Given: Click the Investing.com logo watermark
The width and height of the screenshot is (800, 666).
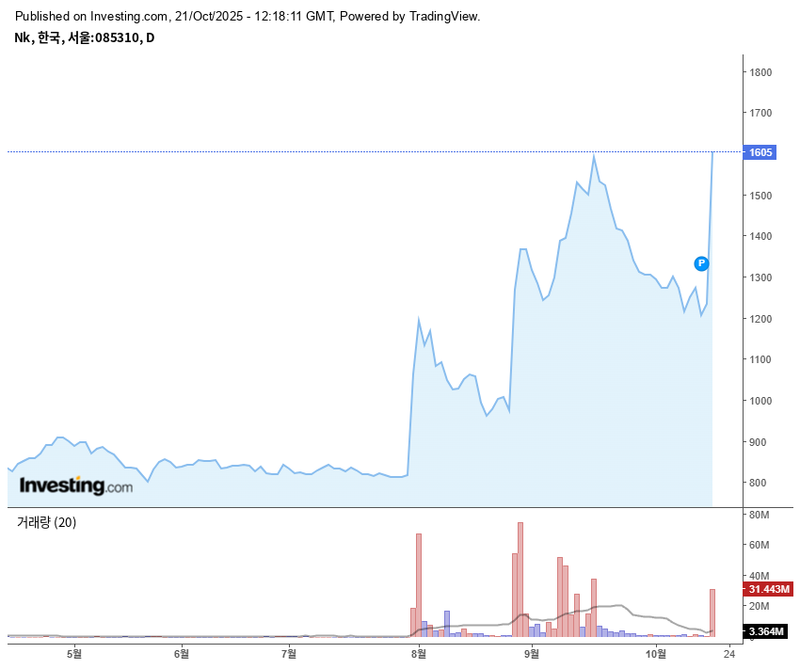Looking at the screenshot, I should tap(76, 486).
